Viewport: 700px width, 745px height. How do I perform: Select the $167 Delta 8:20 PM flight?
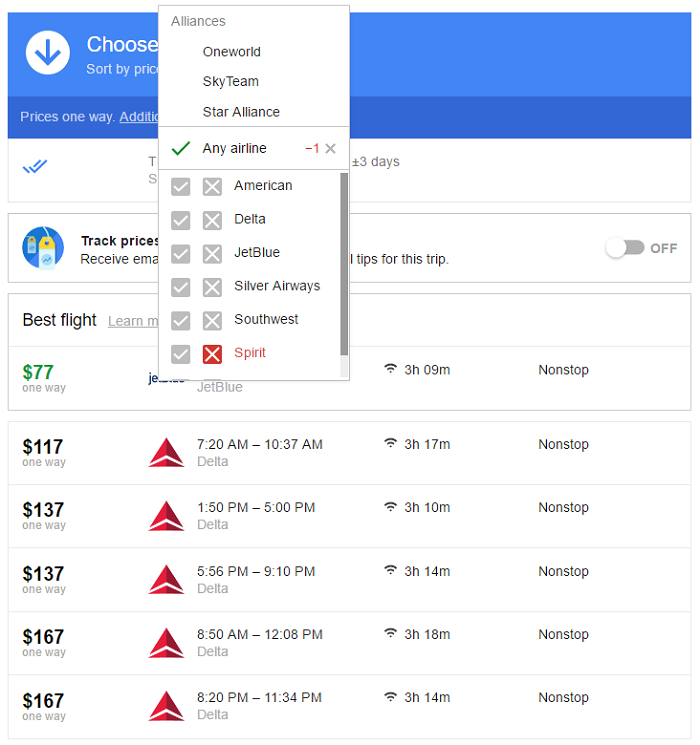coord(349,707)
